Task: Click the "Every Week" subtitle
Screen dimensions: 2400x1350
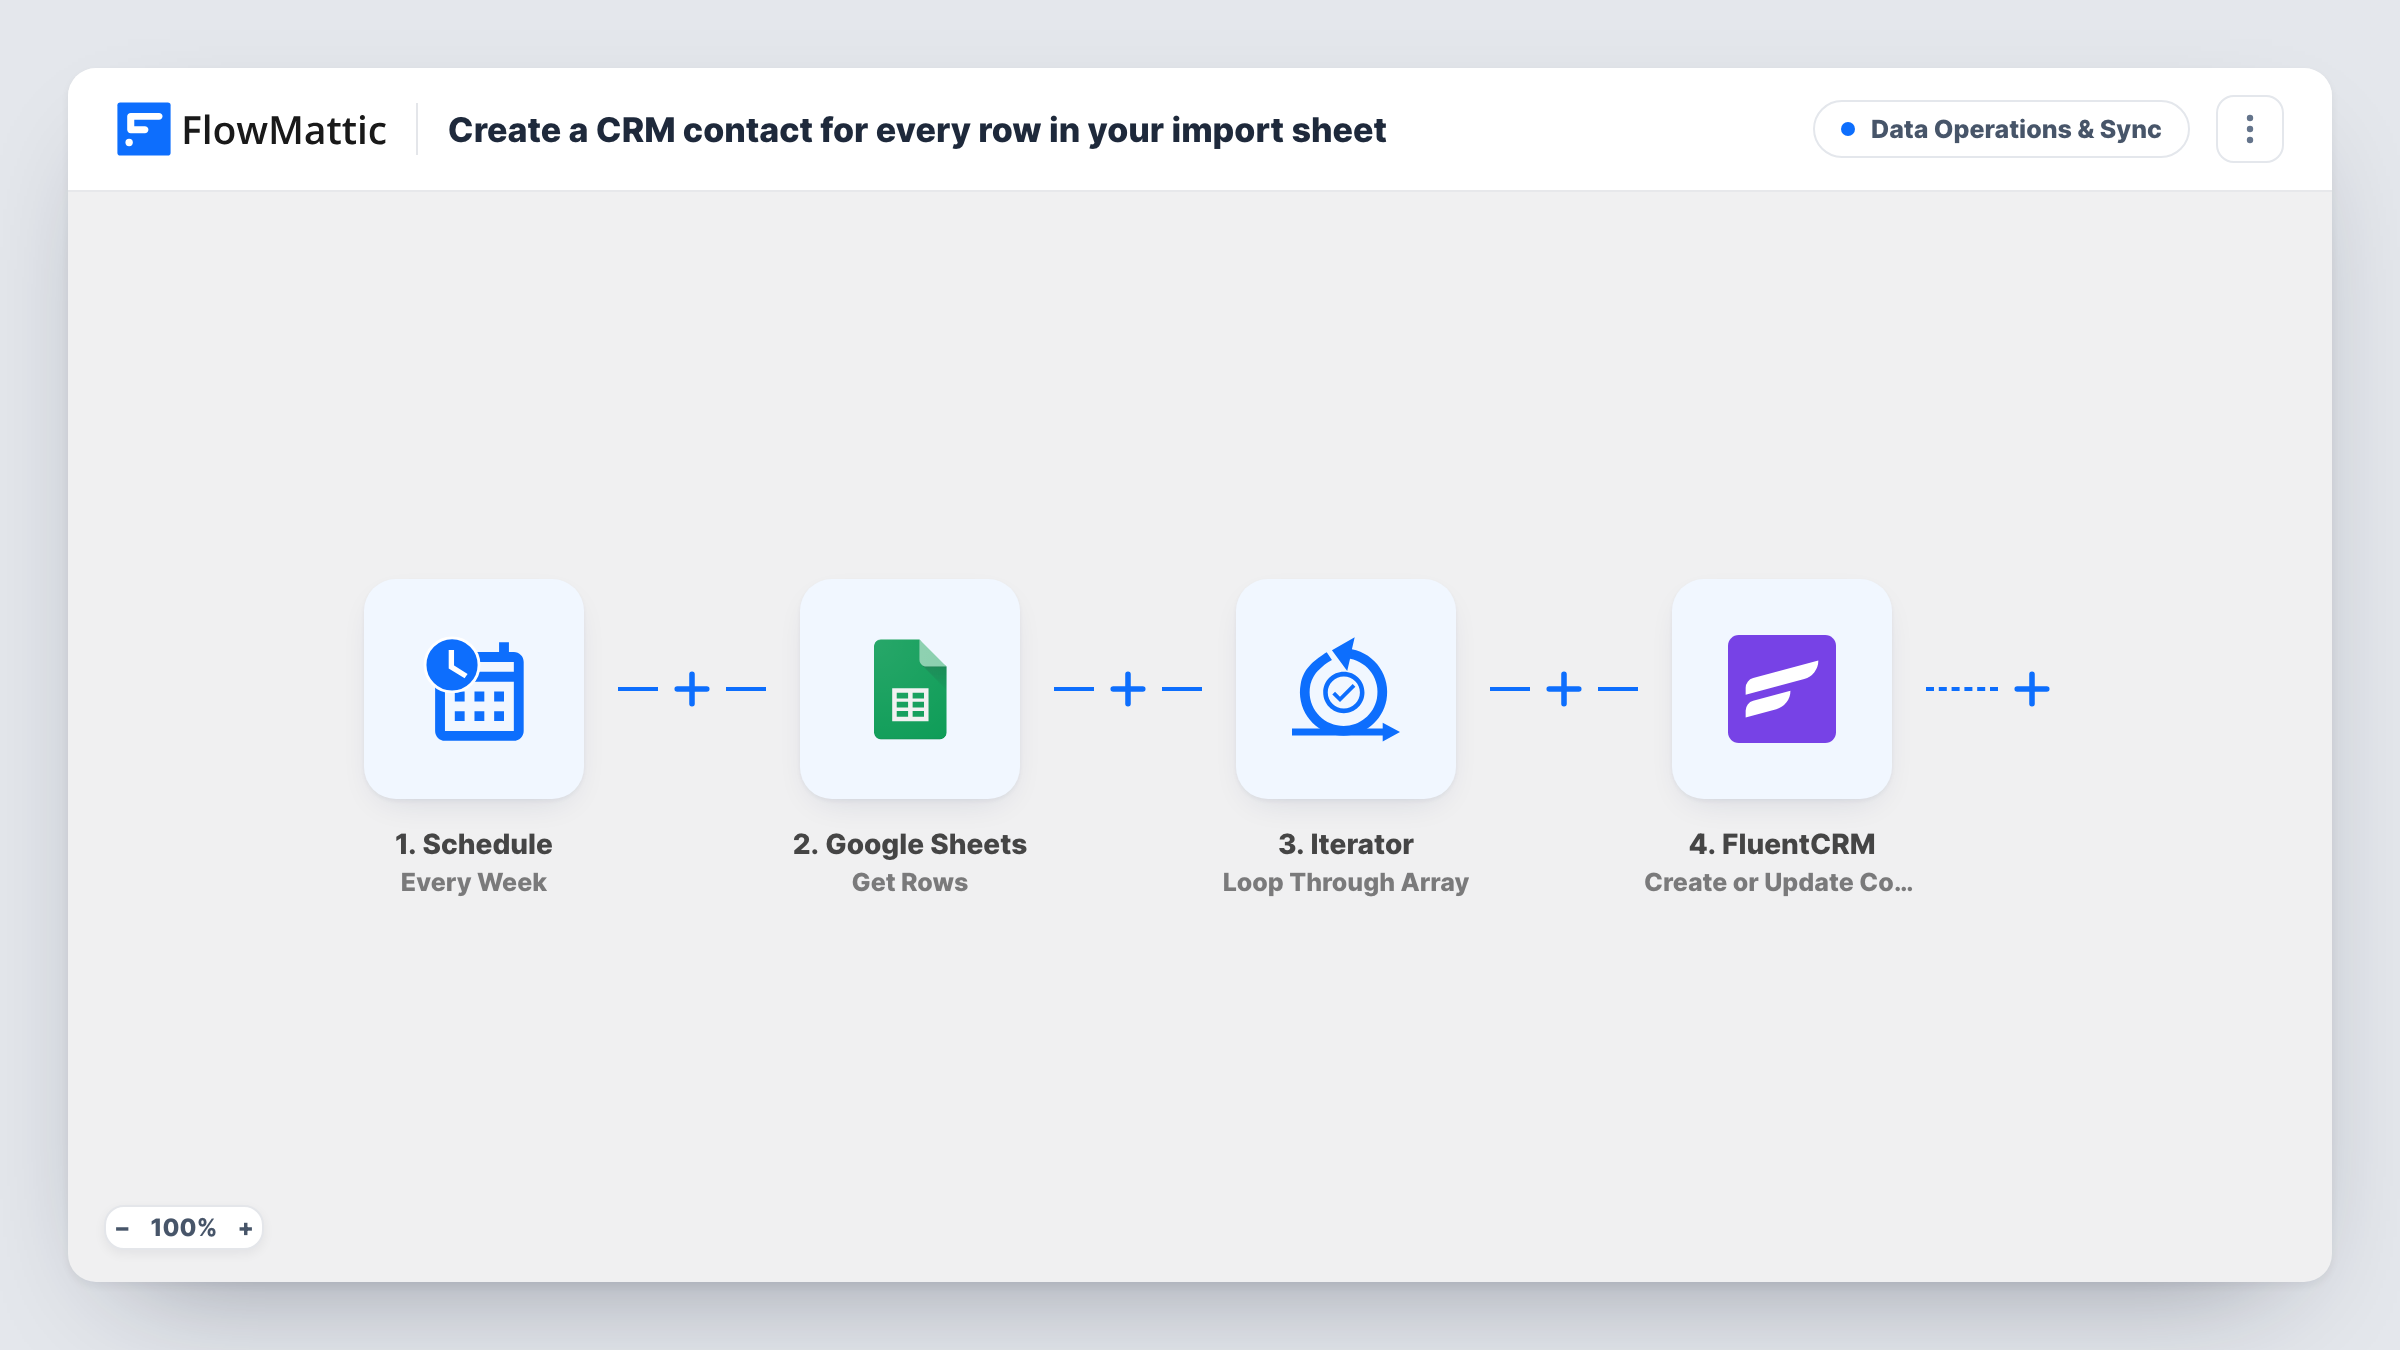Action: pos(474,882)
